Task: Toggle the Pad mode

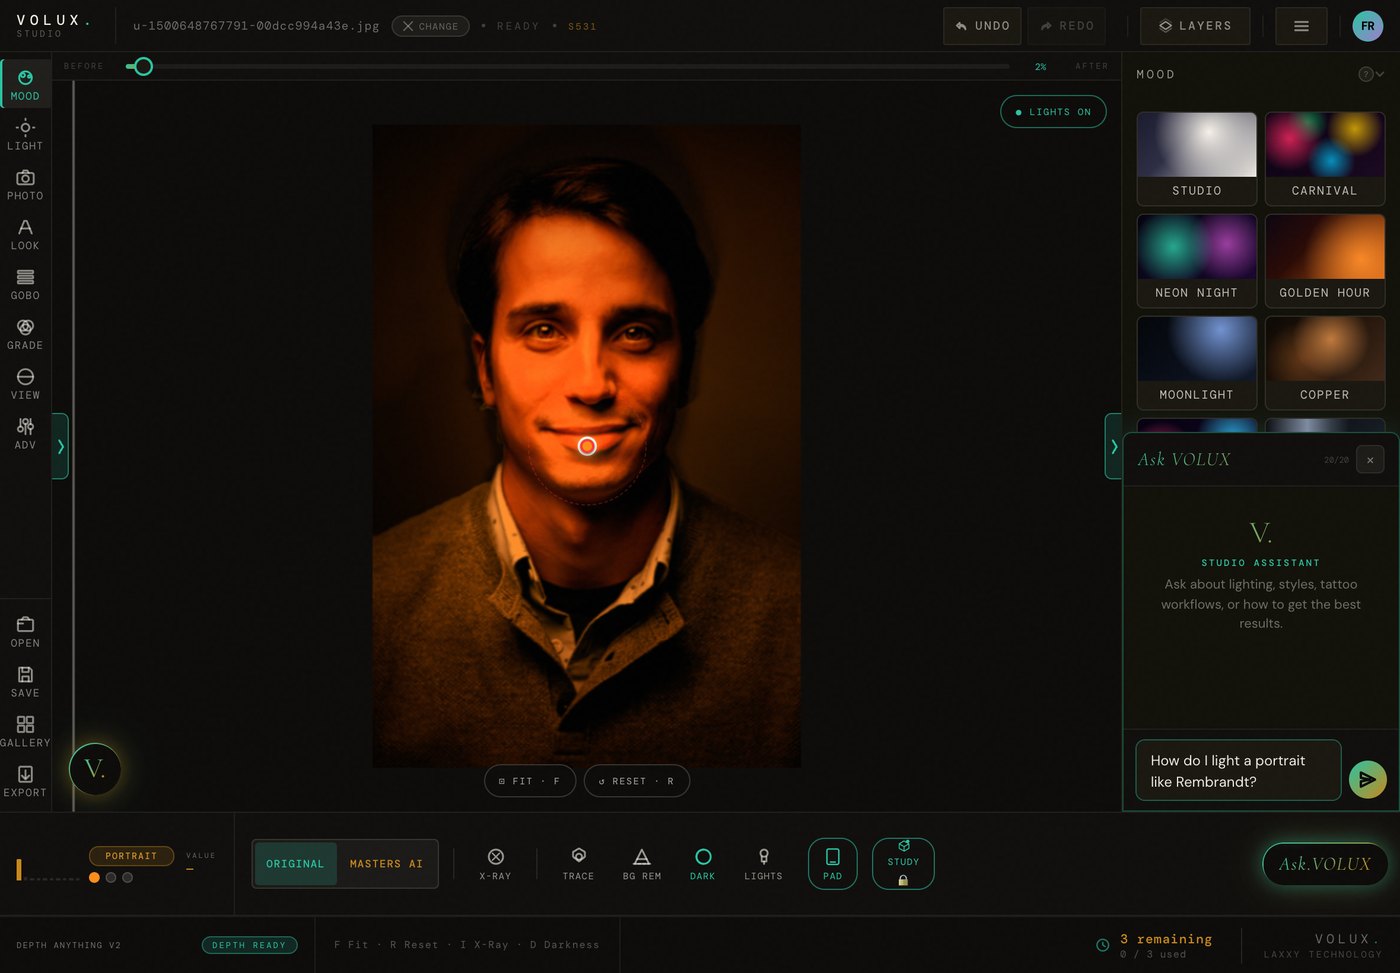Action: [832, 864]
